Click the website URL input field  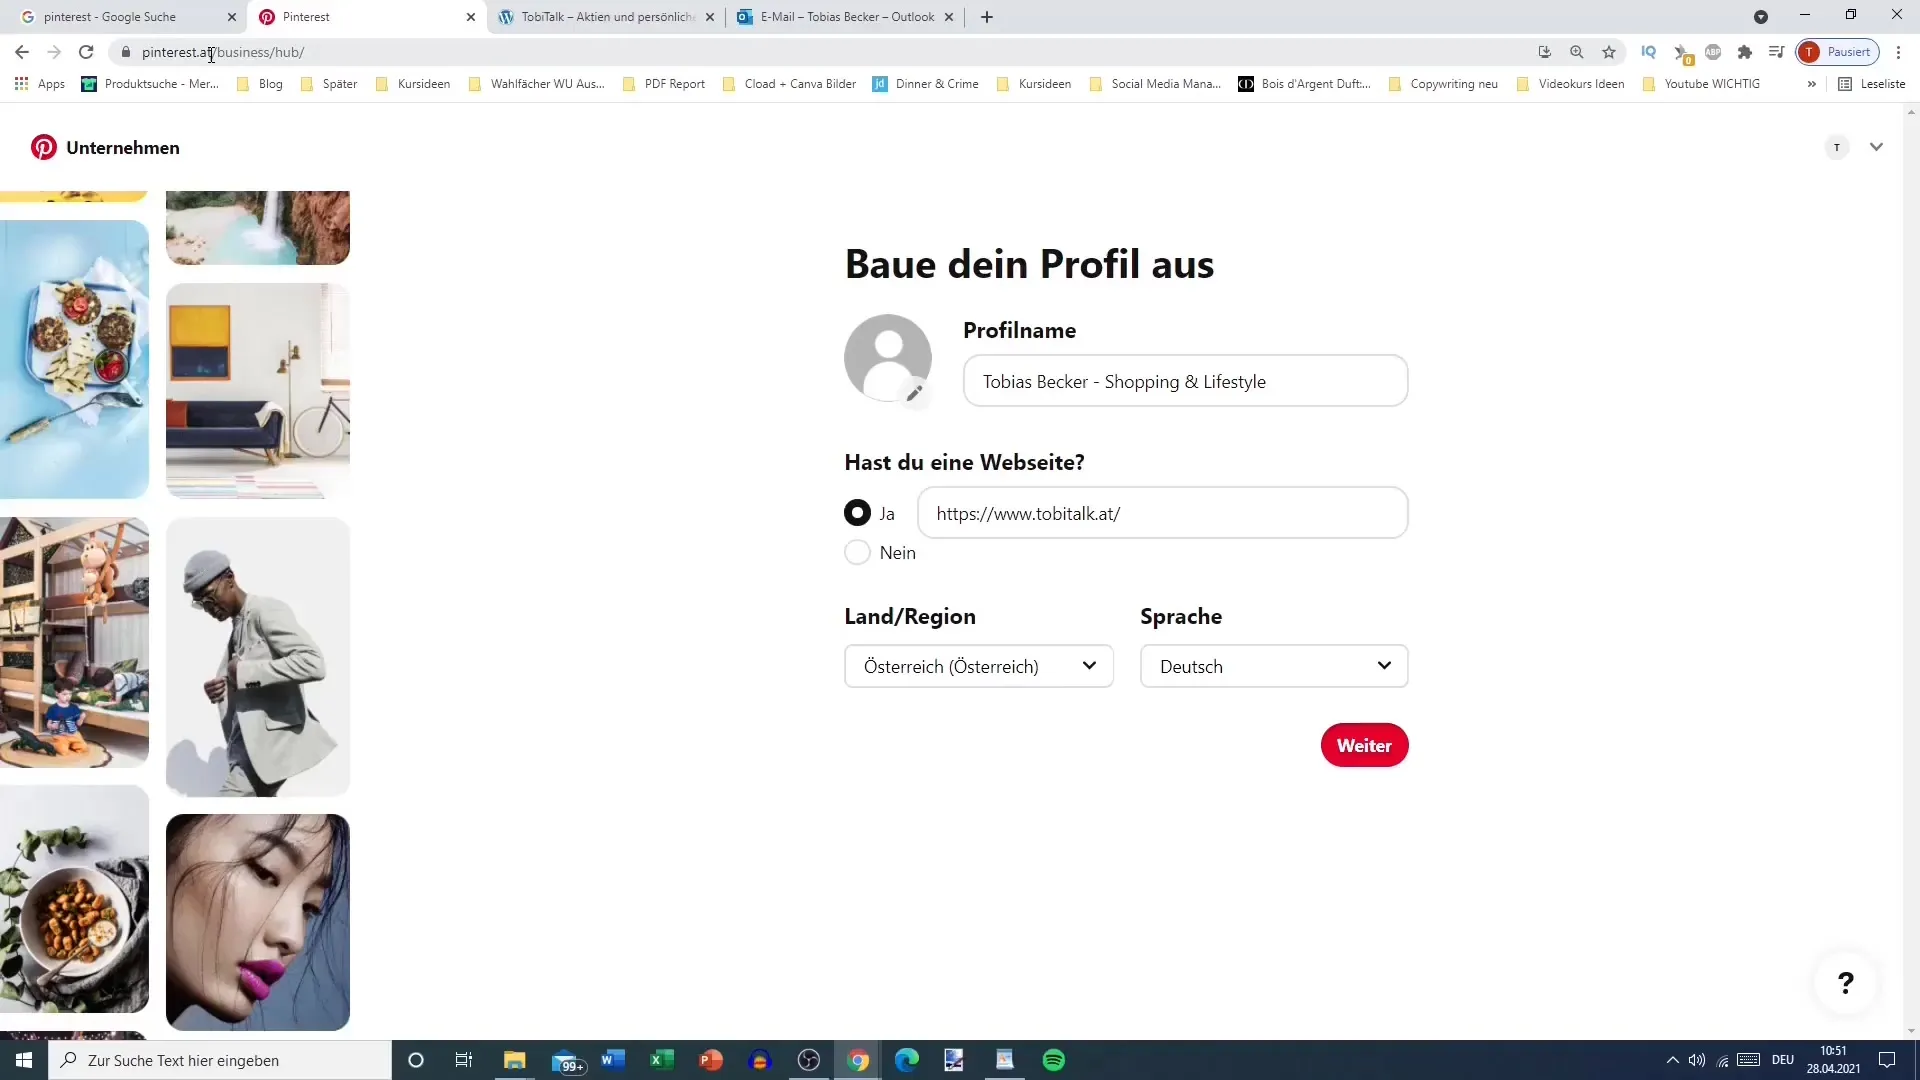1163,513
